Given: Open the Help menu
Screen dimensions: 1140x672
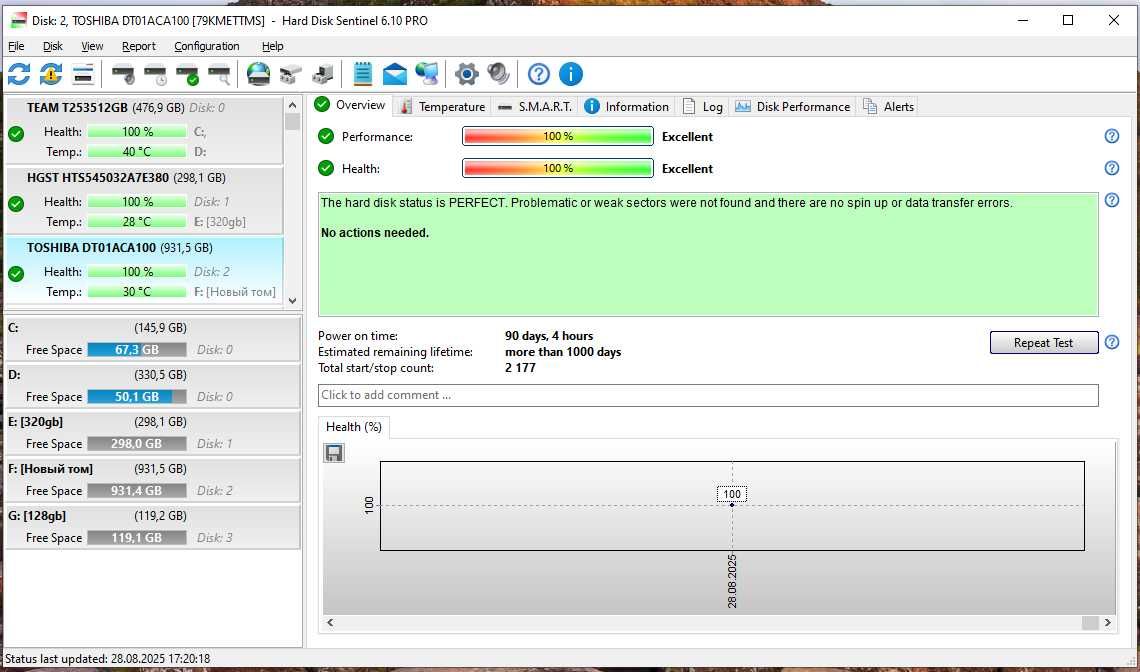Looking at the screenshot, I should click(273, 46).
